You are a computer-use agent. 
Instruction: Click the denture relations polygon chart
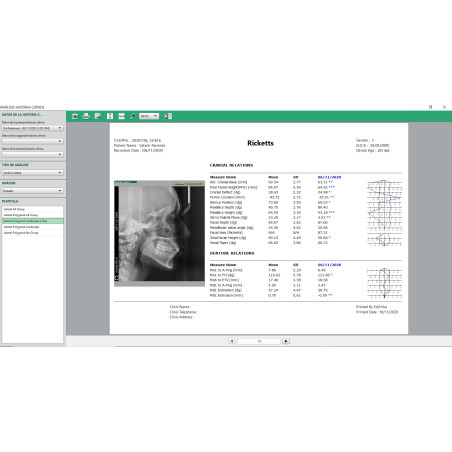pyautogui.click(x=384, y=283)
